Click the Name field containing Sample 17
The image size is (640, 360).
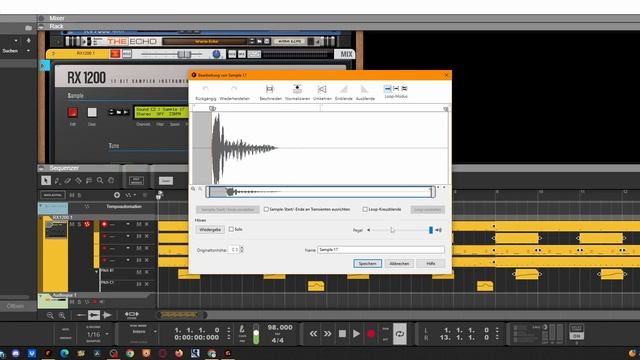[381, 249]
